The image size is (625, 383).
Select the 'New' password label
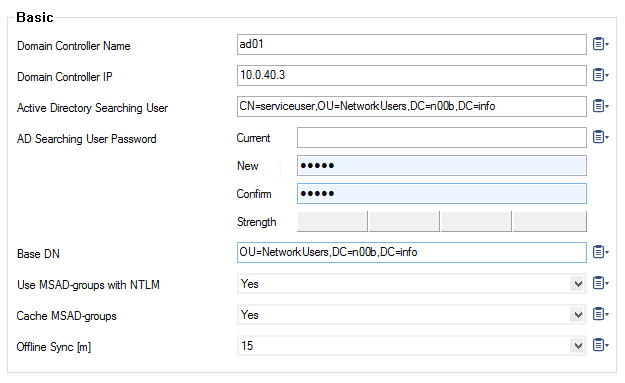(248, 166)
